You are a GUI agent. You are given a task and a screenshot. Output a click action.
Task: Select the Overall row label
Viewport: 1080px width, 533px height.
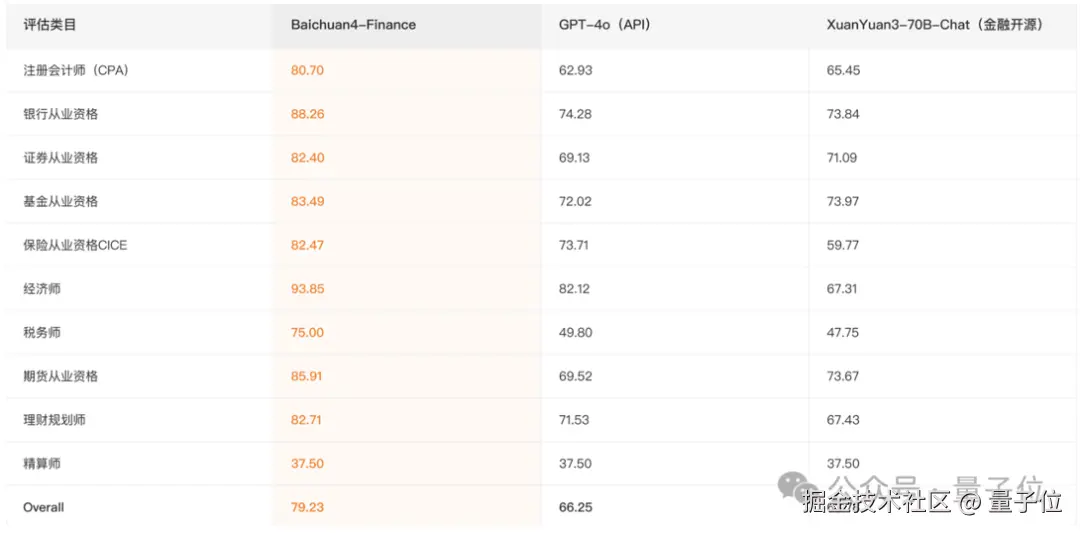tap(44, 507)
